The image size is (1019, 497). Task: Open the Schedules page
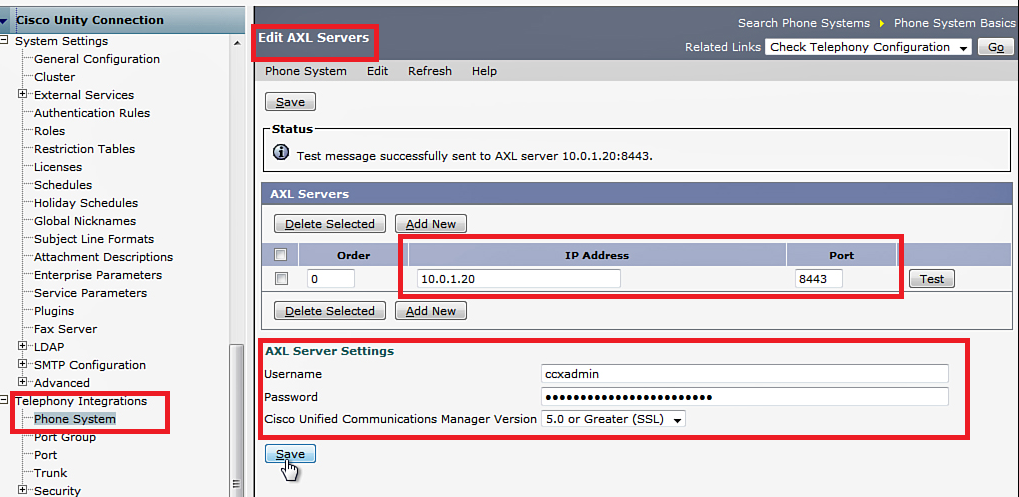[x=63, y=185]
